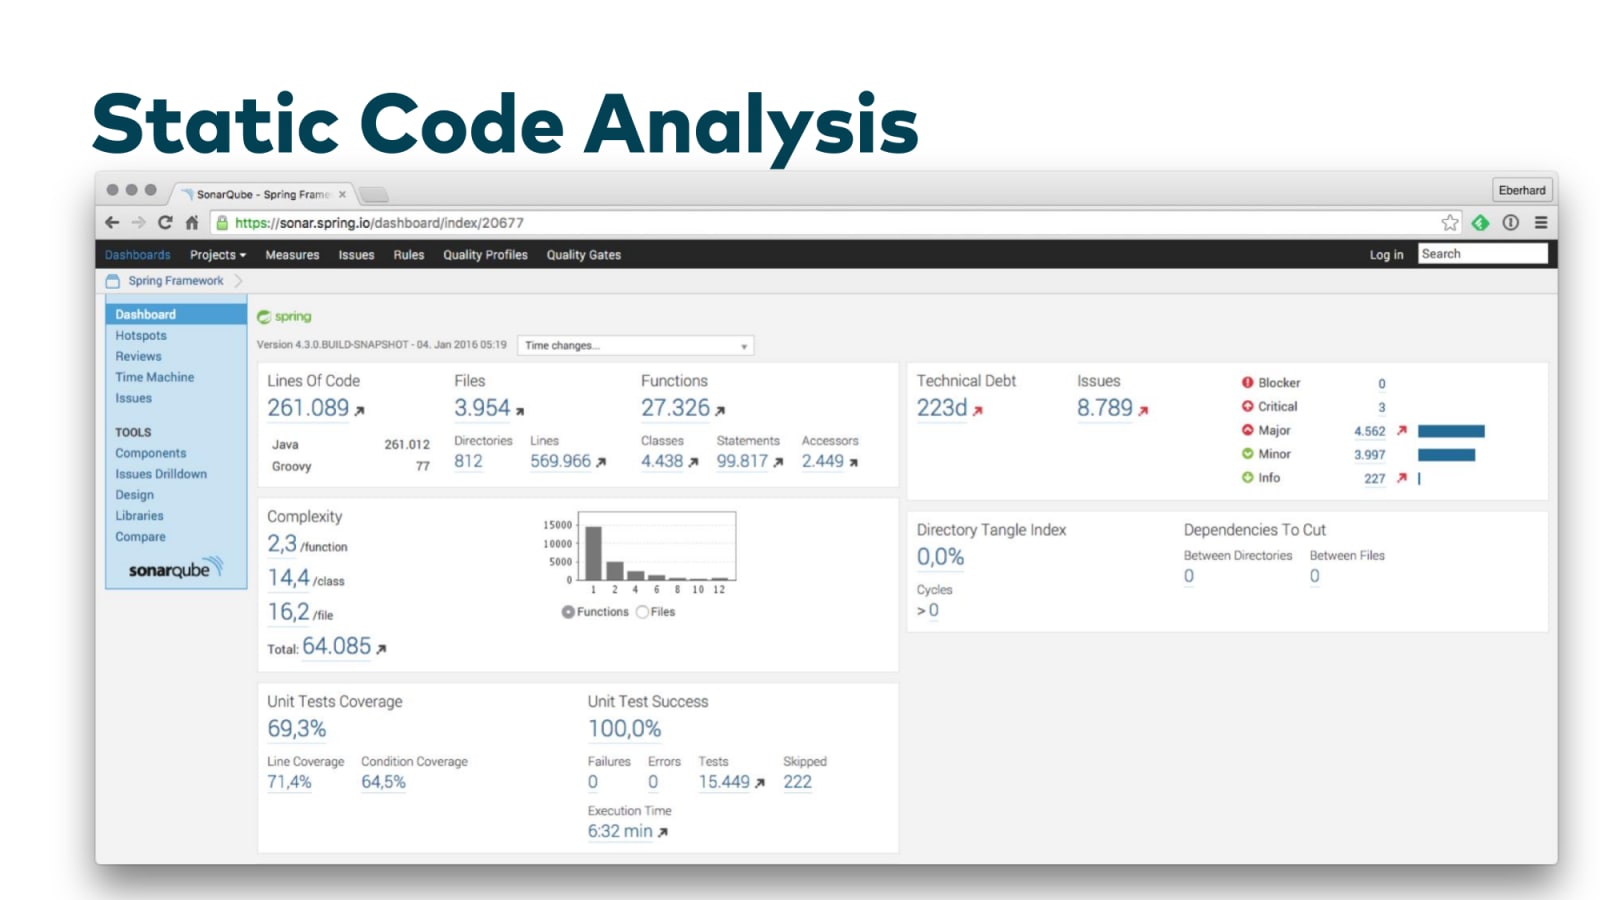Expand the Projects dropdown menu

[218, 255]
